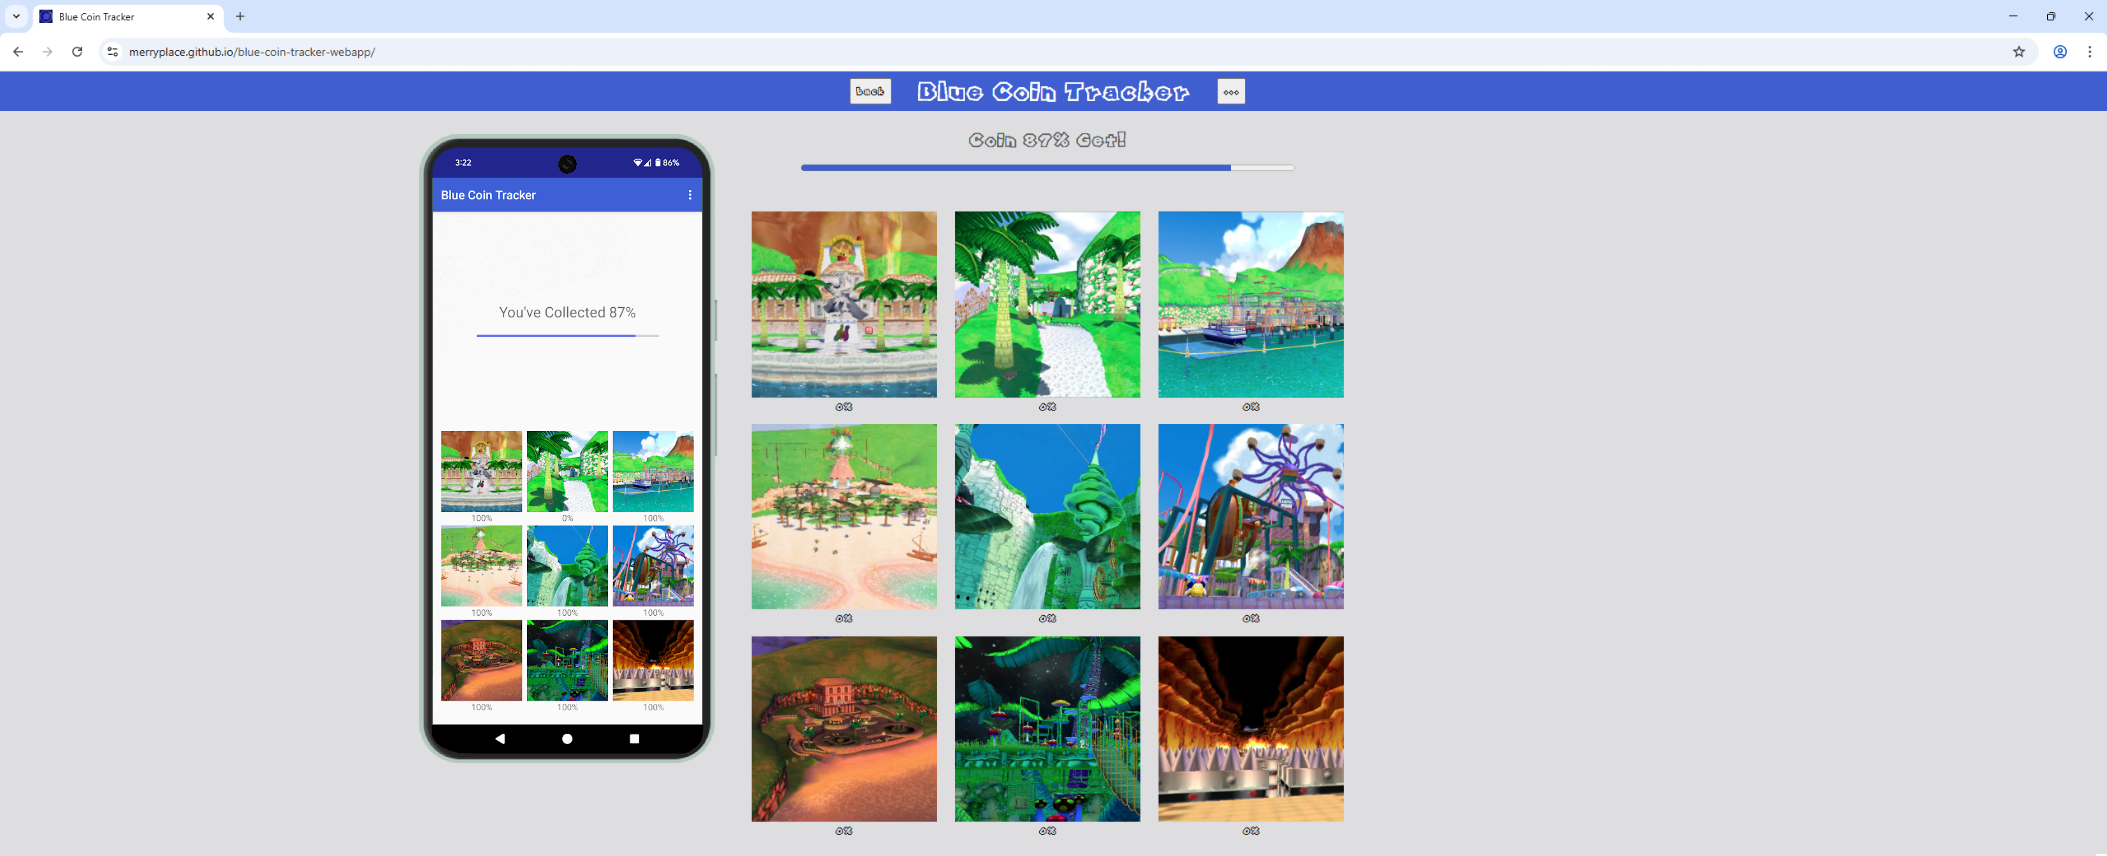
Task: Select the large lava cave thumbnail
Action: tap(1251, 729)
